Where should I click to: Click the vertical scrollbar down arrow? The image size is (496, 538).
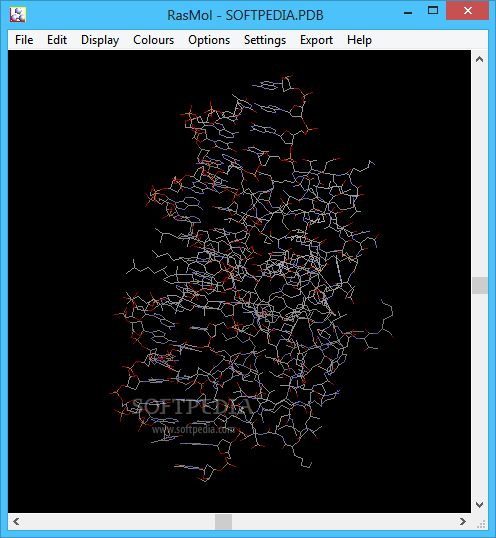(480, 505)
